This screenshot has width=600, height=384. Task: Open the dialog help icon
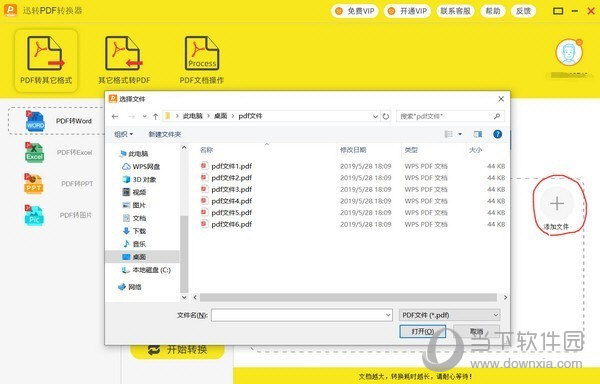coord(497,134)
